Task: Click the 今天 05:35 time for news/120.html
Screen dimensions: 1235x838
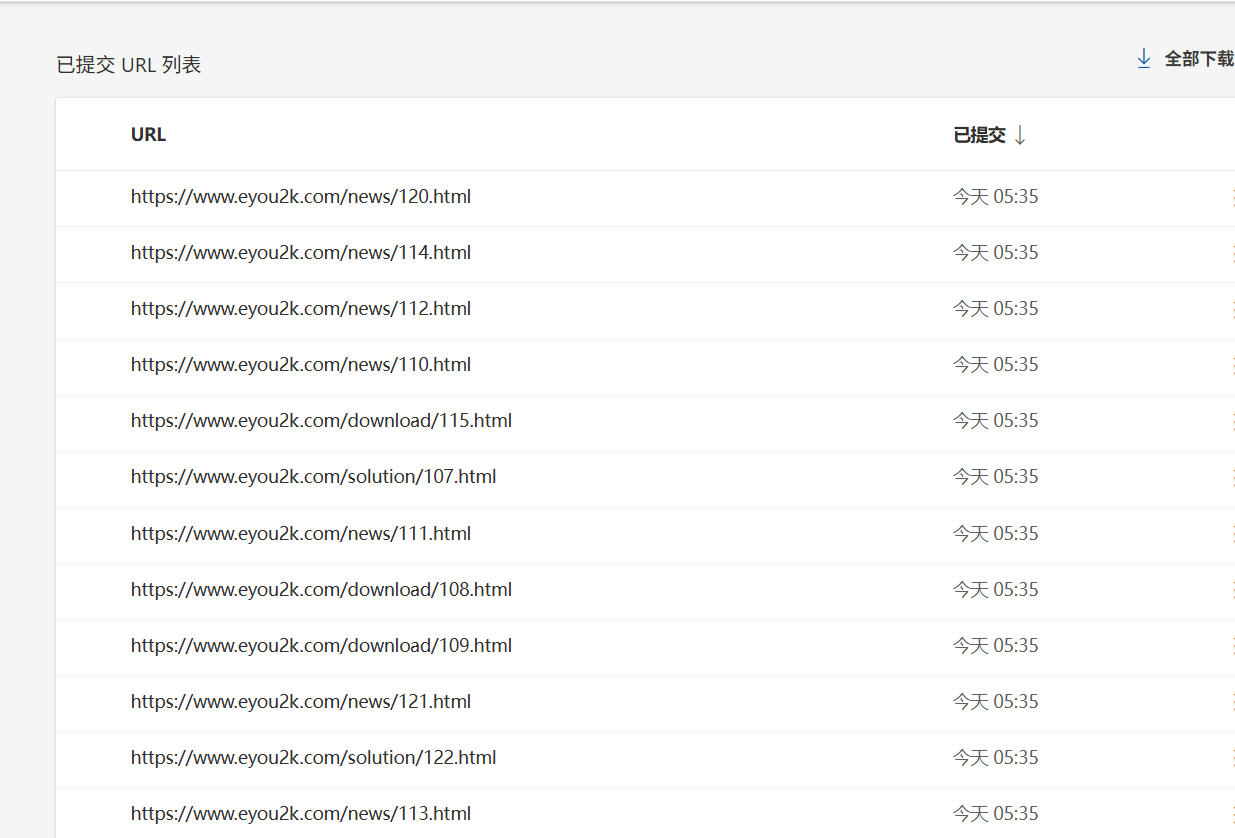Action: (996, 197)
